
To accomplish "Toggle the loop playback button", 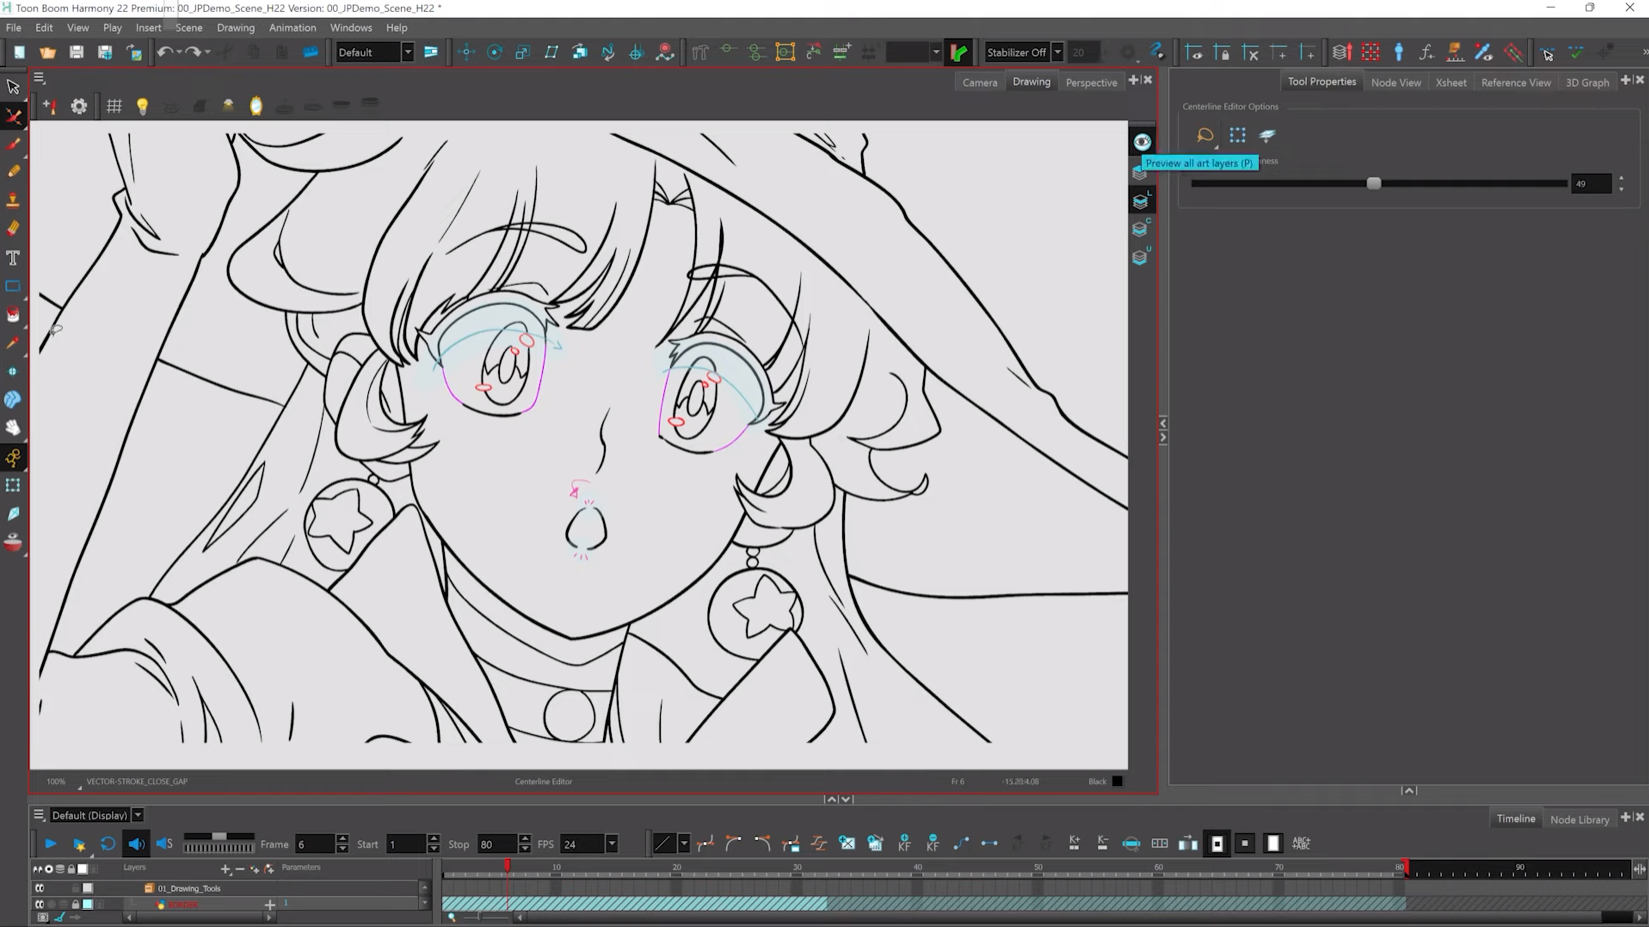I will click(108, 844).
